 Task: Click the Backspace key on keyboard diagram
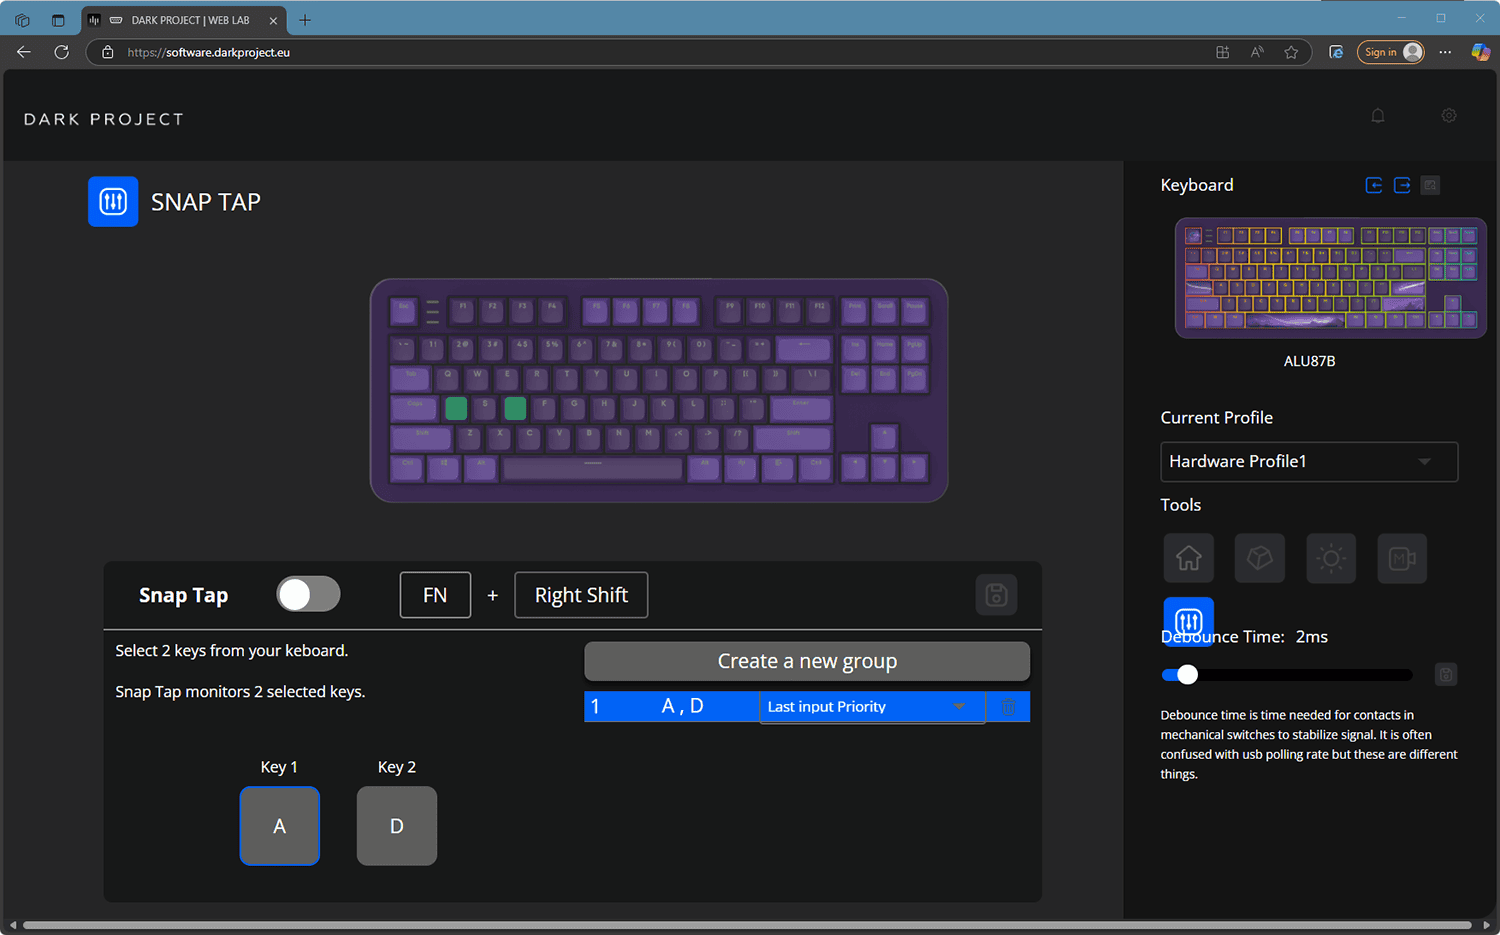(x=804, y=348)
